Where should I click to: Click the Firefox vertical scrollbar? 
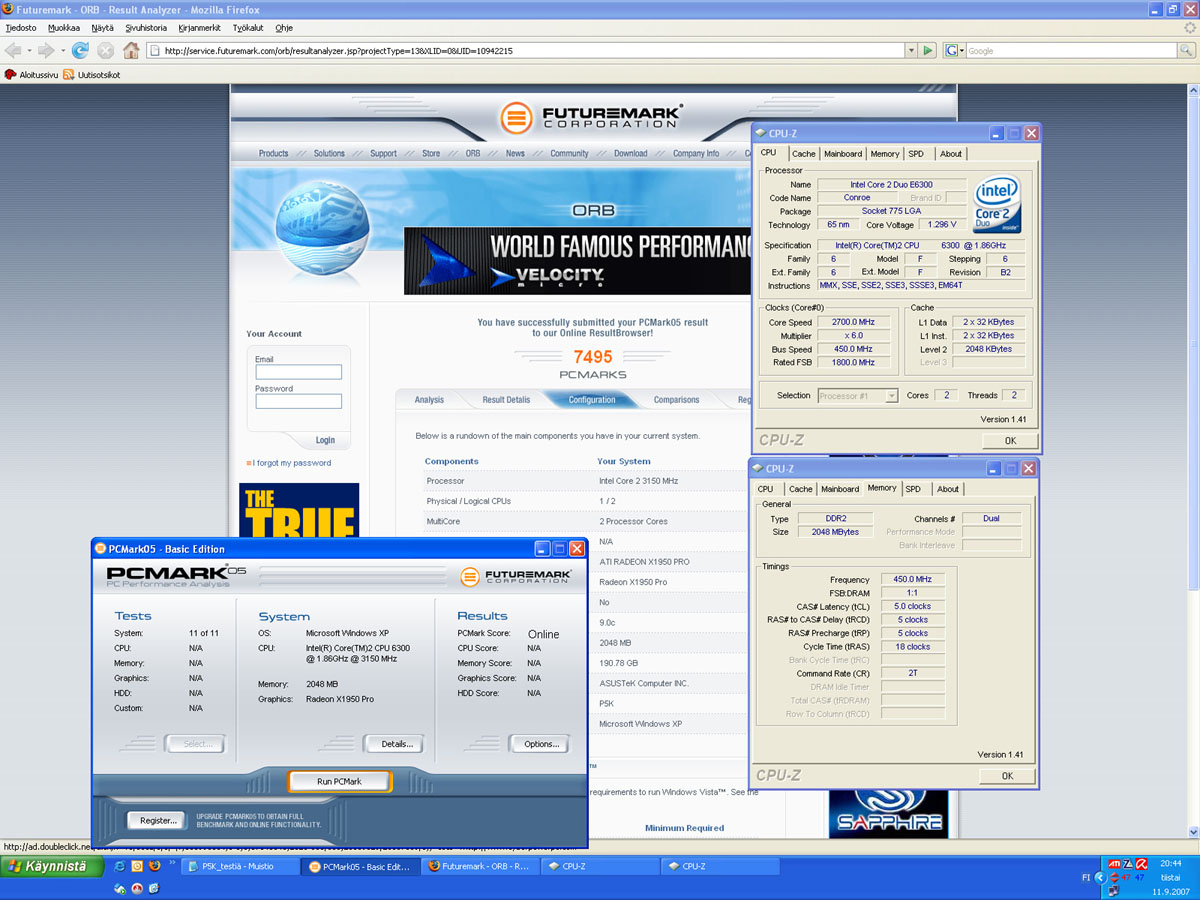1193,460
